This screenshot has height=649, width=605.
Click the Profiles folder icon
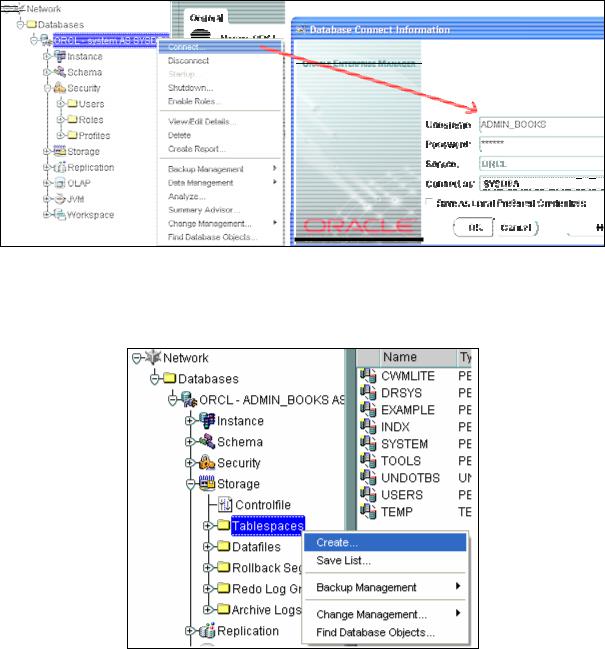click(x=72, y=135)
